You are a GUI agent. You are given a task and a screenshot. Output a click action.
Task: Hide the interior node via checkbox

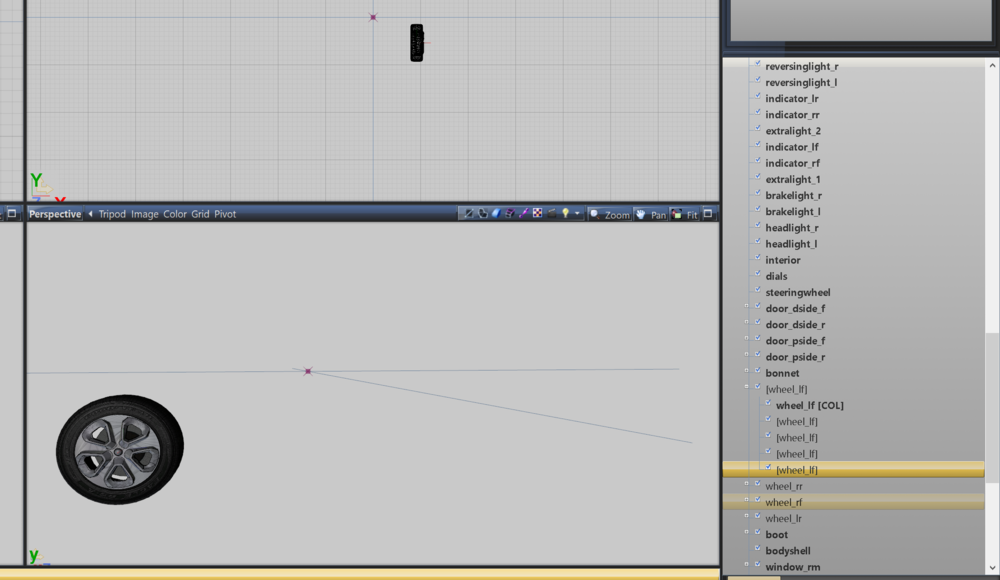point(758,257)
